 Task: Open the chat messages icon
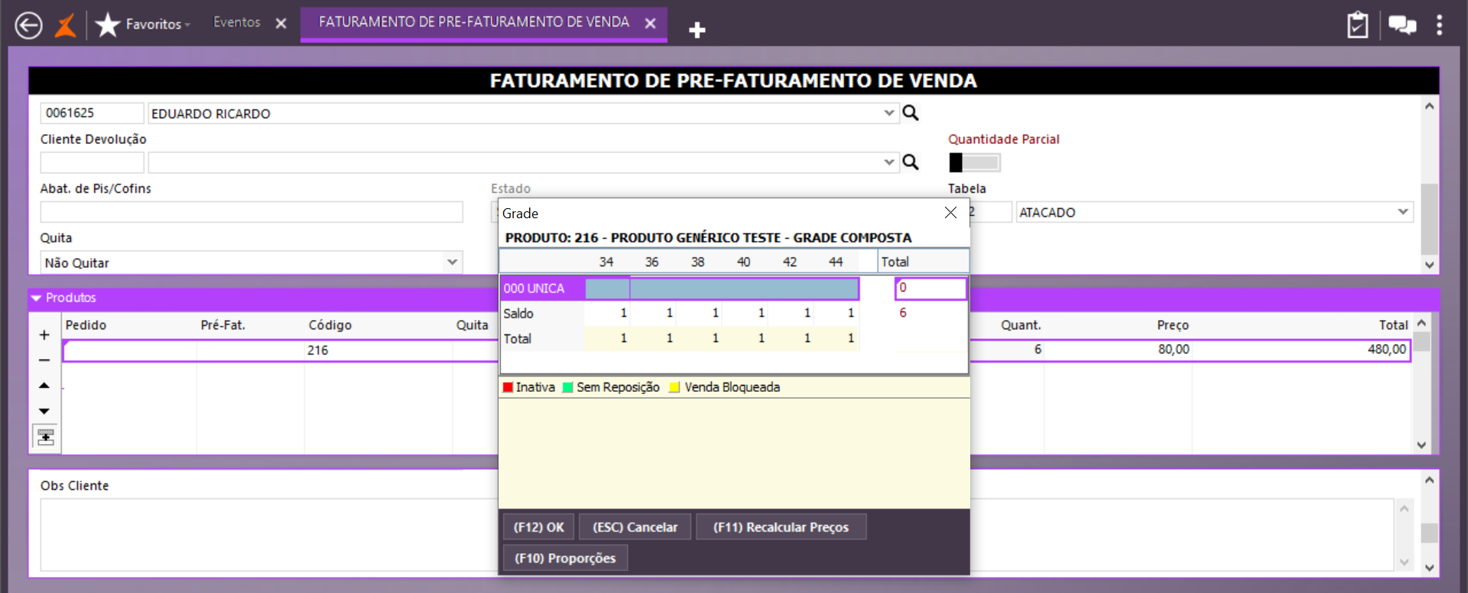click(1402, 25)
